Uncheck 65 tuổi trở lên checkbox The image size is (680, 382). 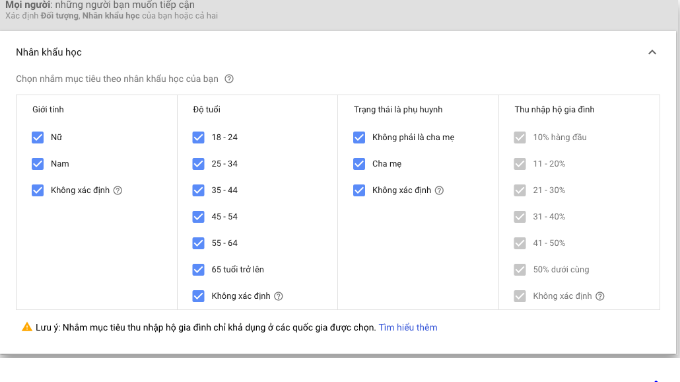click(198, 270)
